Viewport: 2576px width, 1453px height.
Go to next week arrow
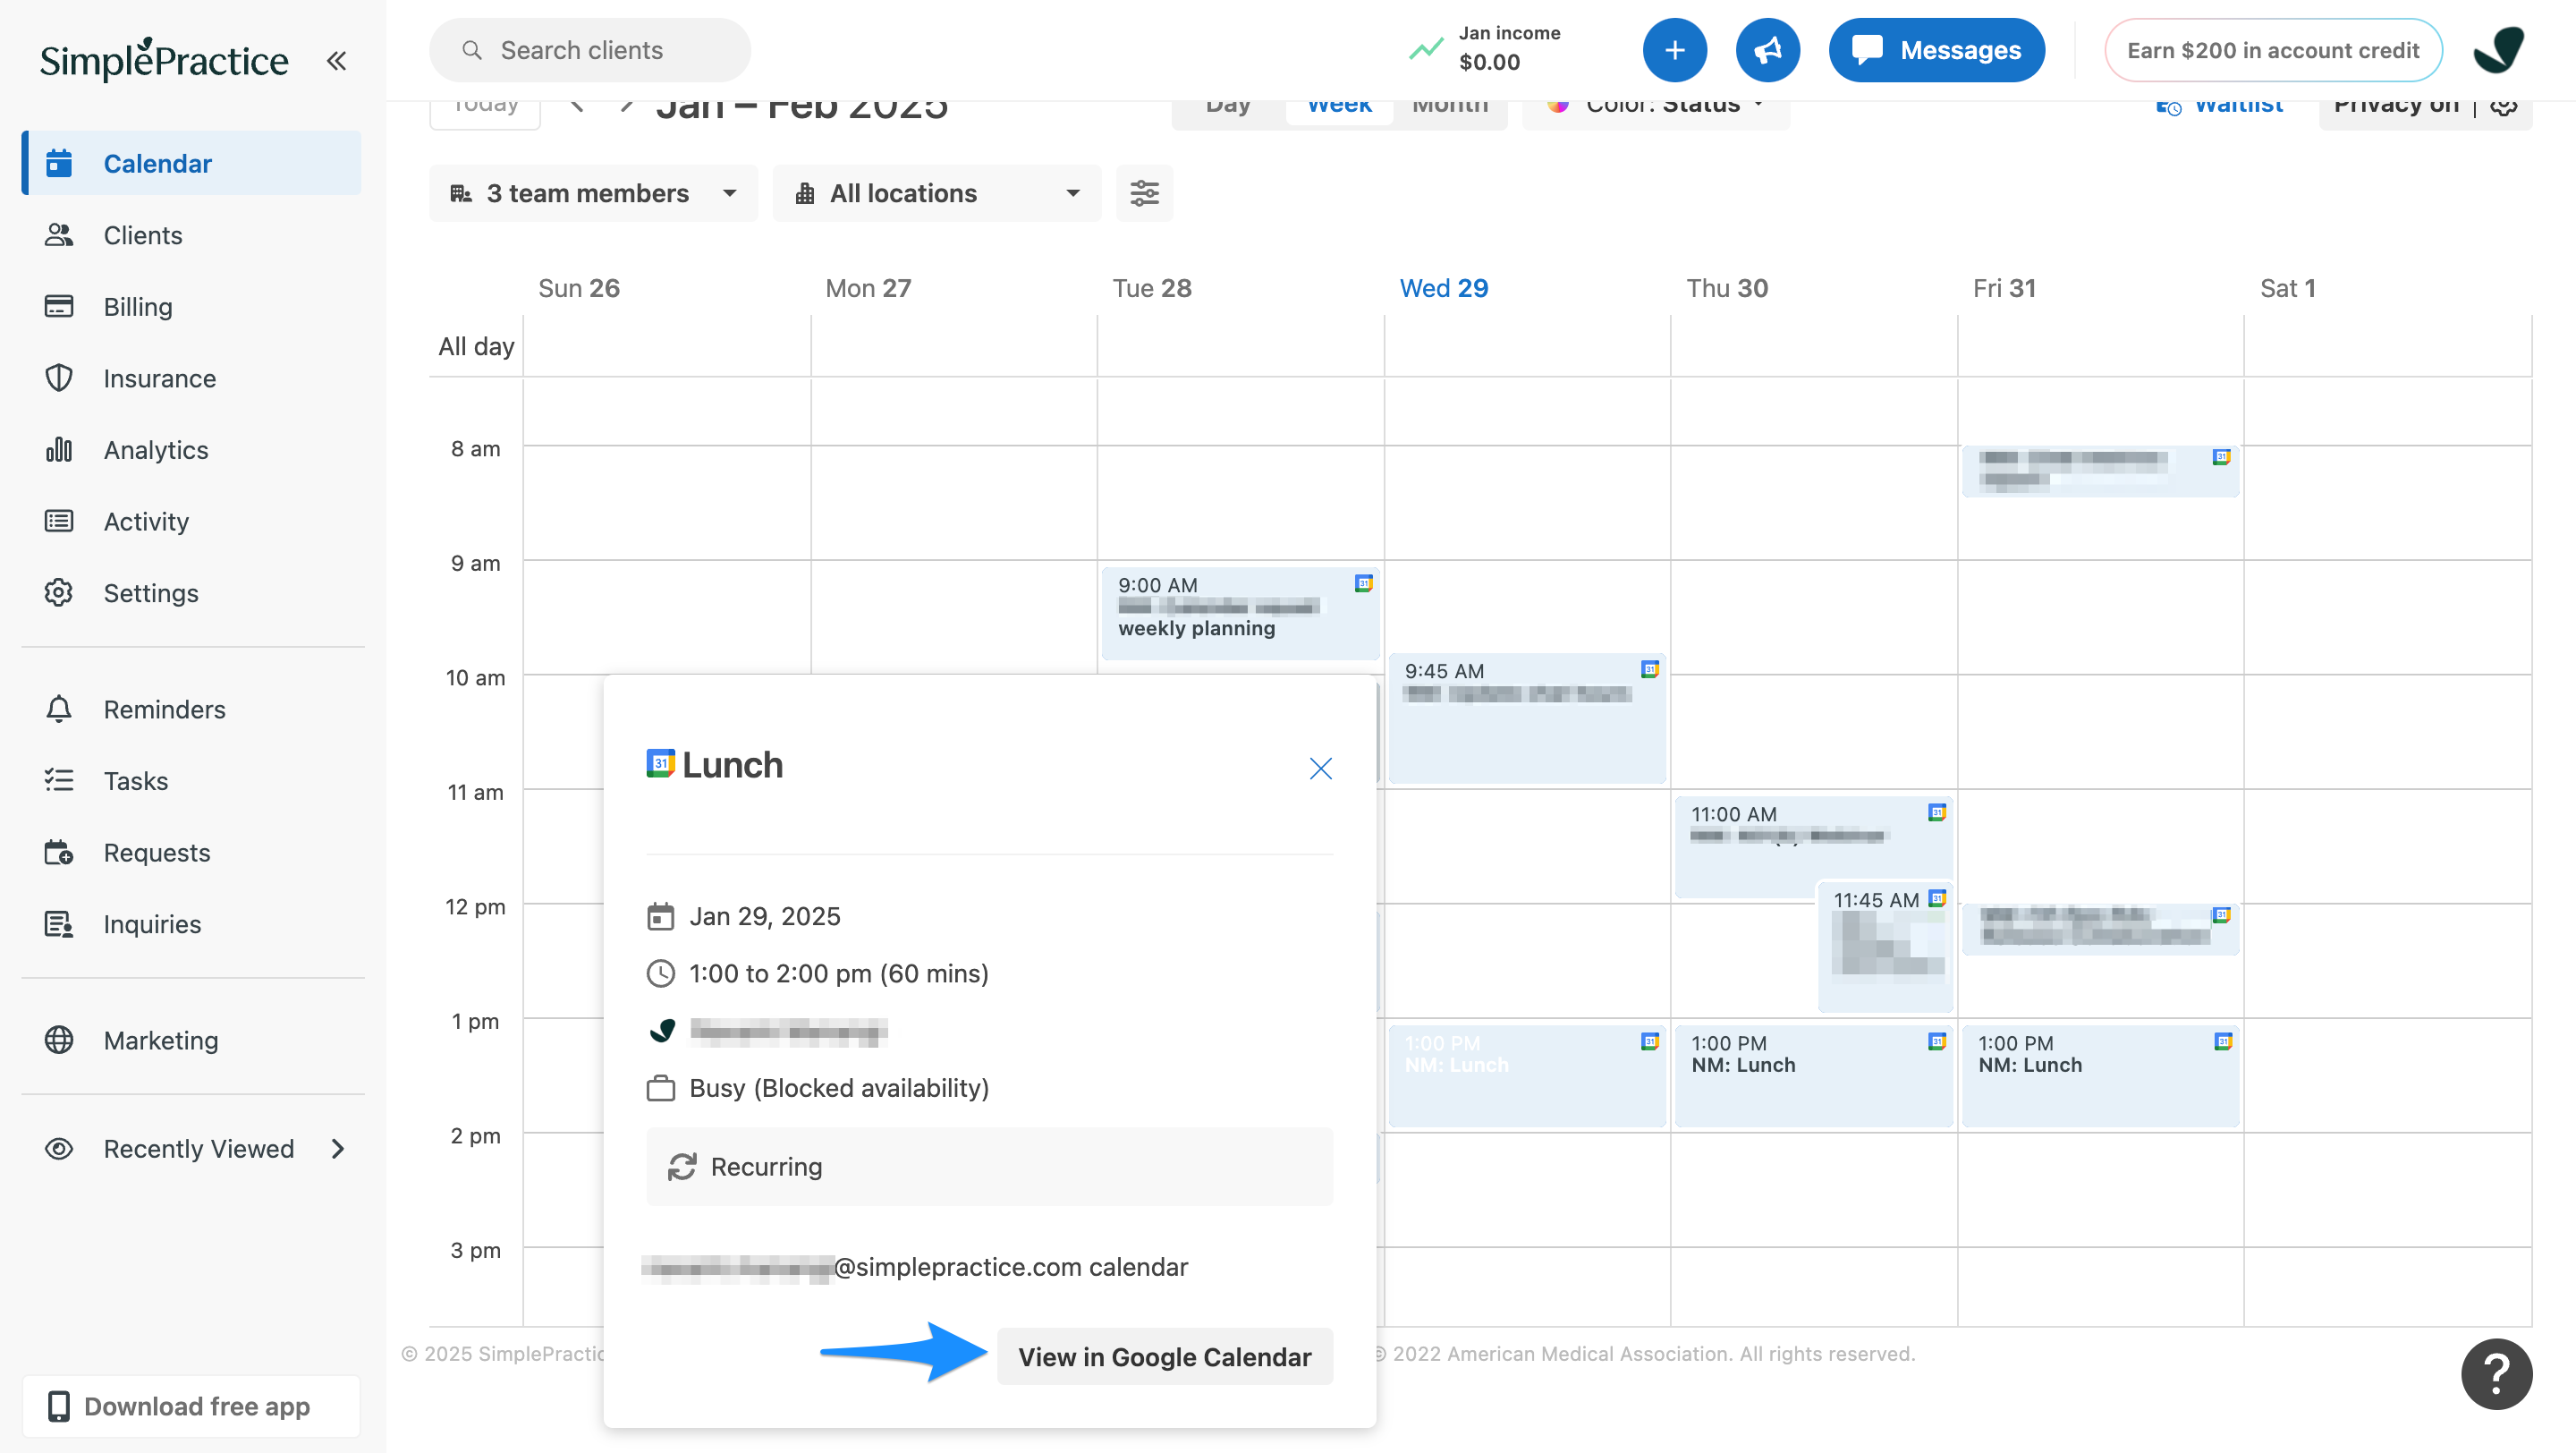point(626,105)
